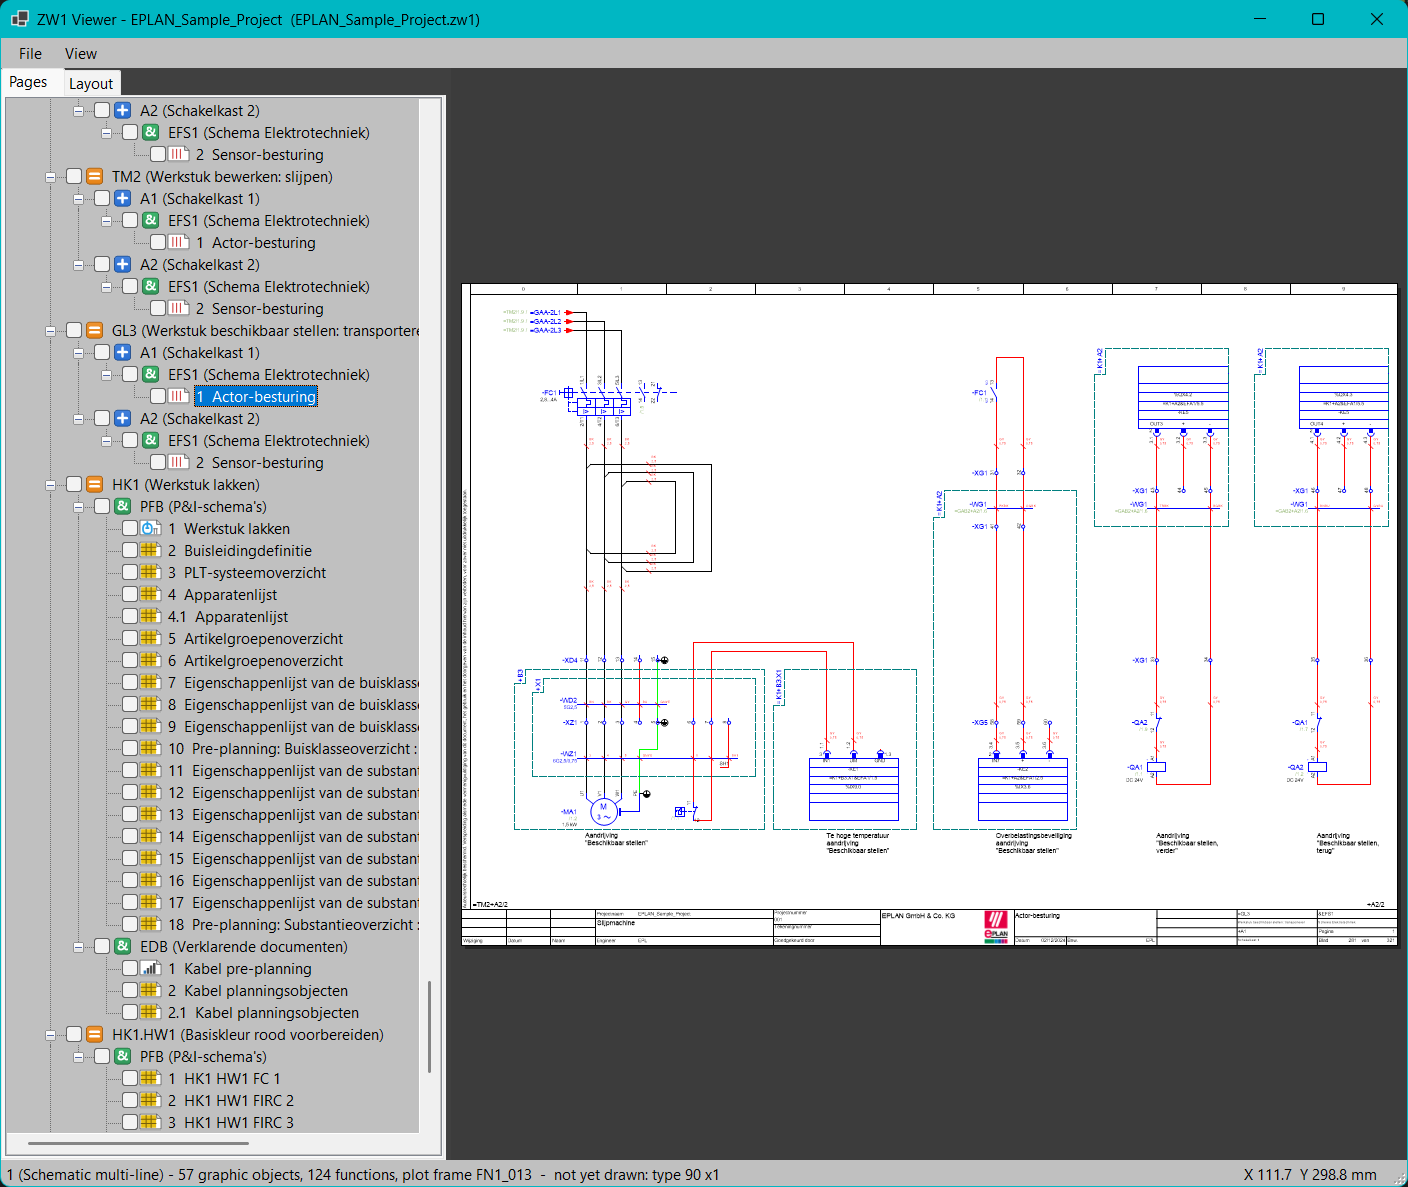Image resolution: width=1408 pixels, height=1187 pixels.
Task: Click the table icon of 1 HK1 HW1 FC 1
Action: point(150,1079)
